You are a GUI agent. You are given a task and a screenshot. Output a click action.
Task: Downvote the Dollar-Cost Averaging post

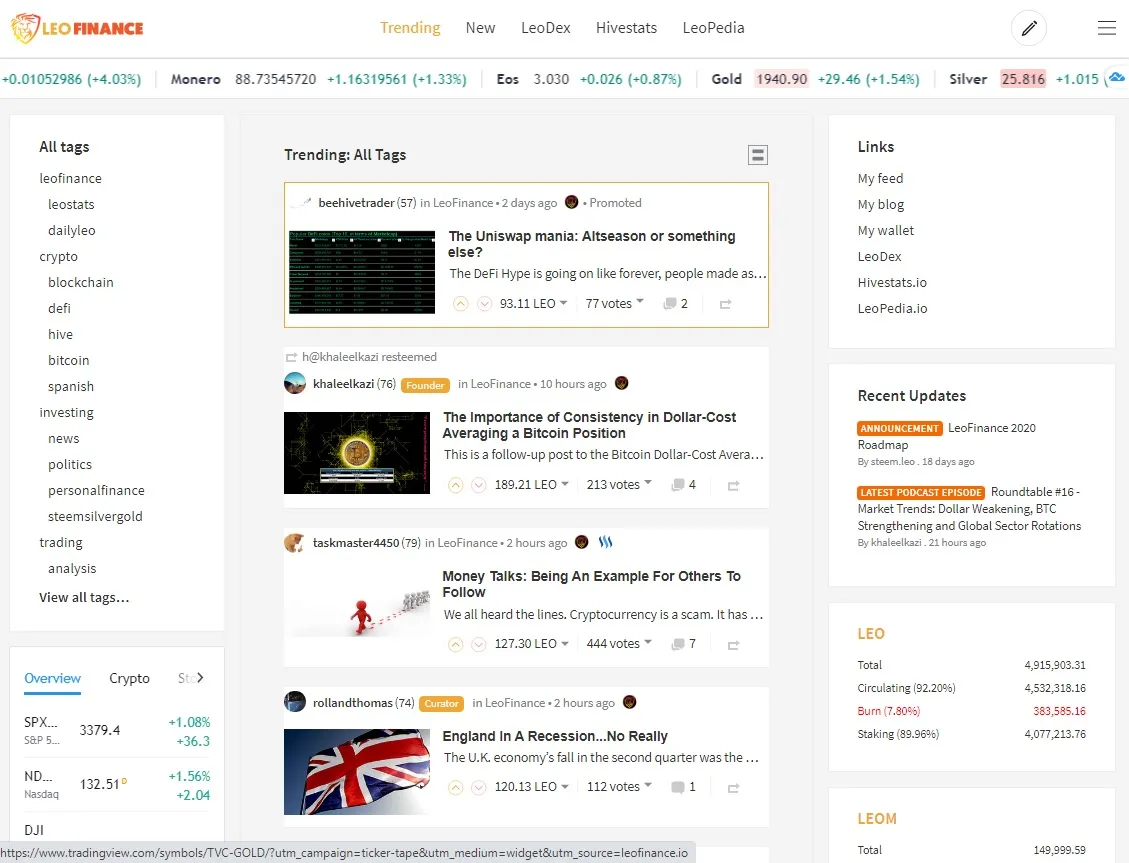(x=479, y=485)
